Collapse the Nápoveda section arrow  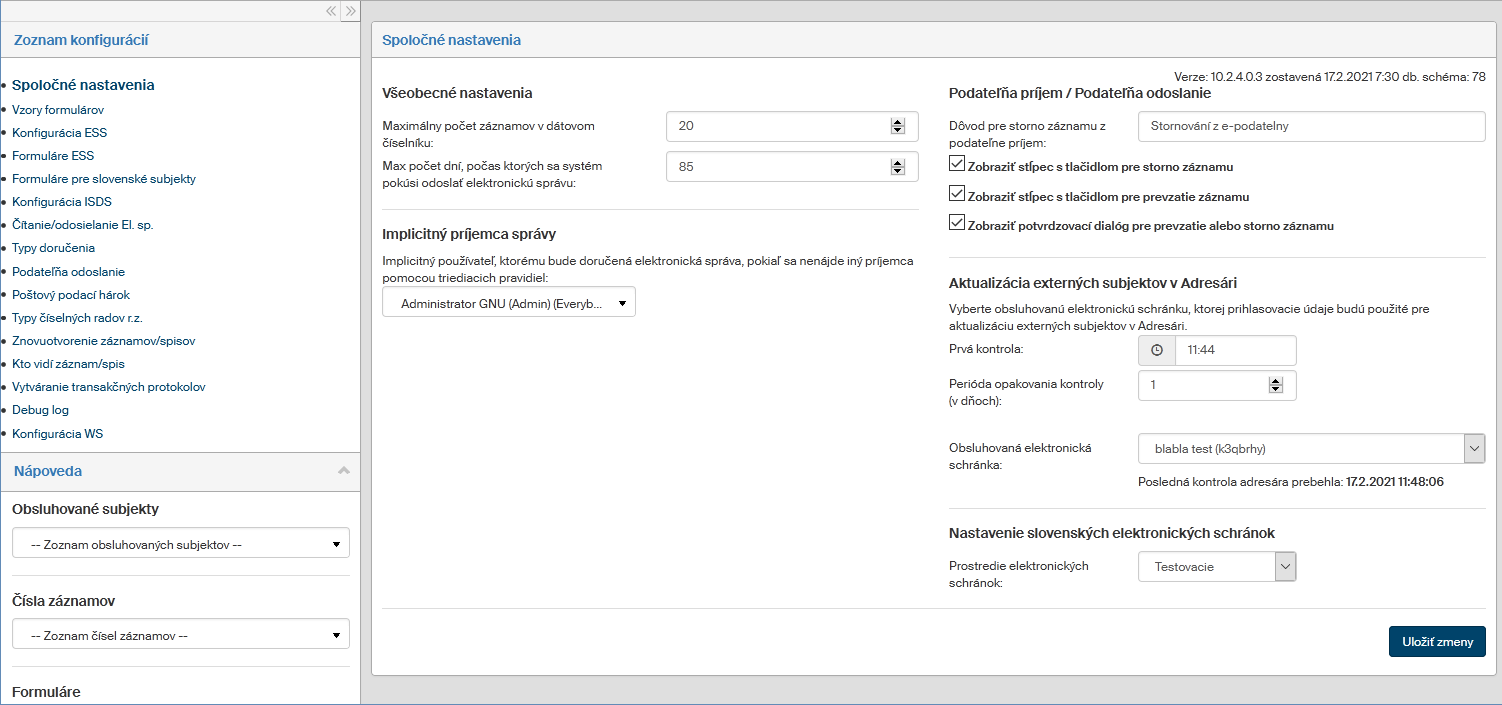(x=343, y=470)
